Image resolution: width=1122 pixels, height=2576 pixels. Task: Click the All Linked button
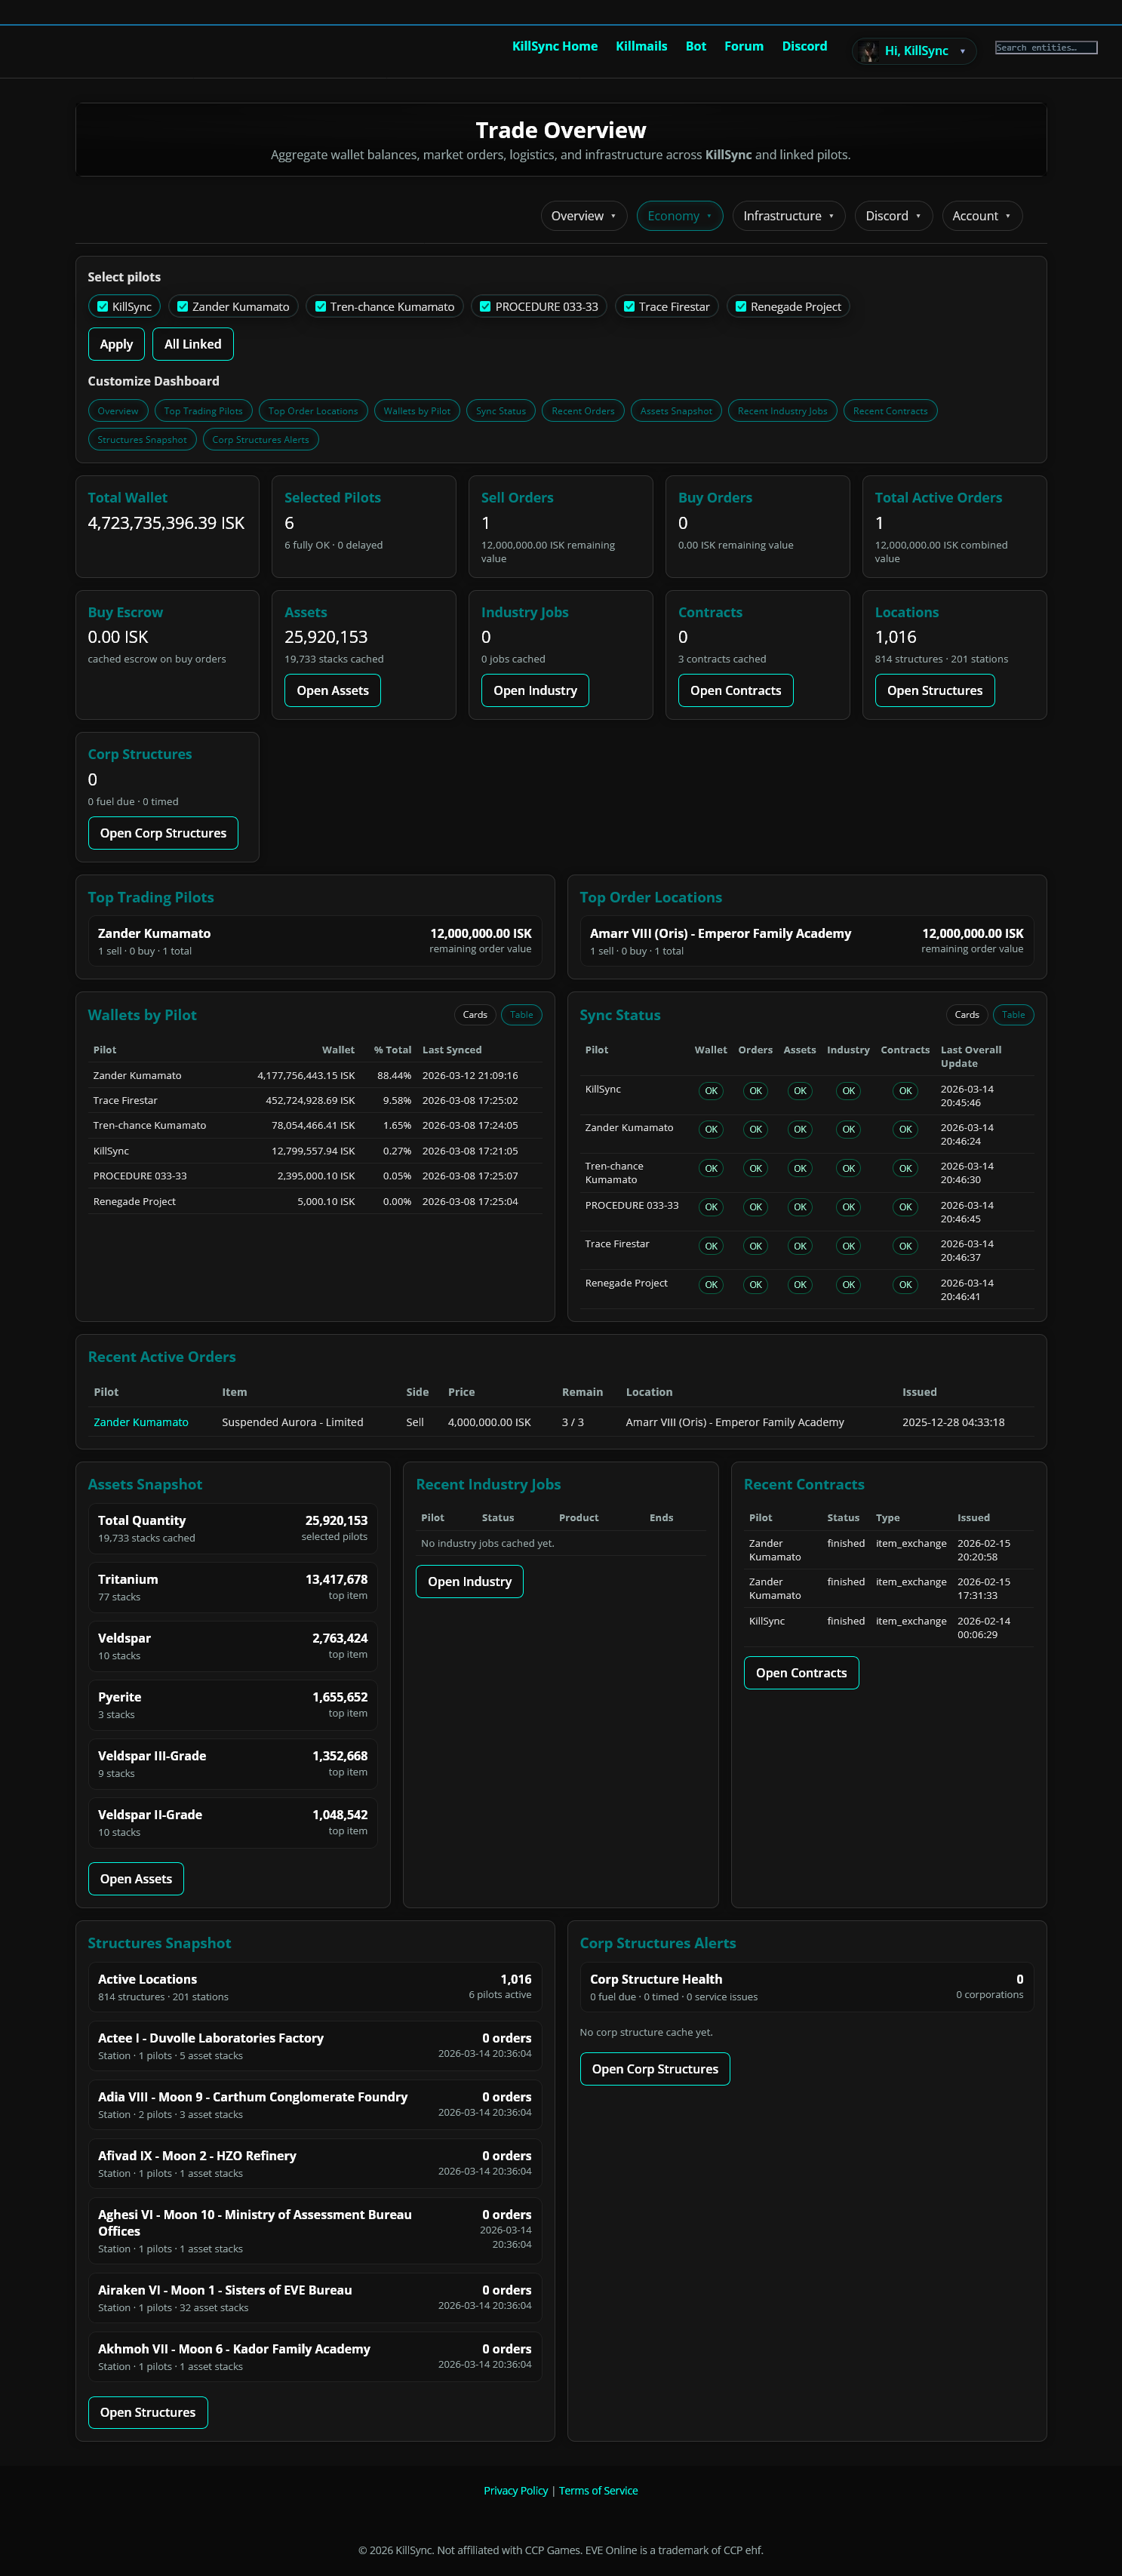coord(192,344)
